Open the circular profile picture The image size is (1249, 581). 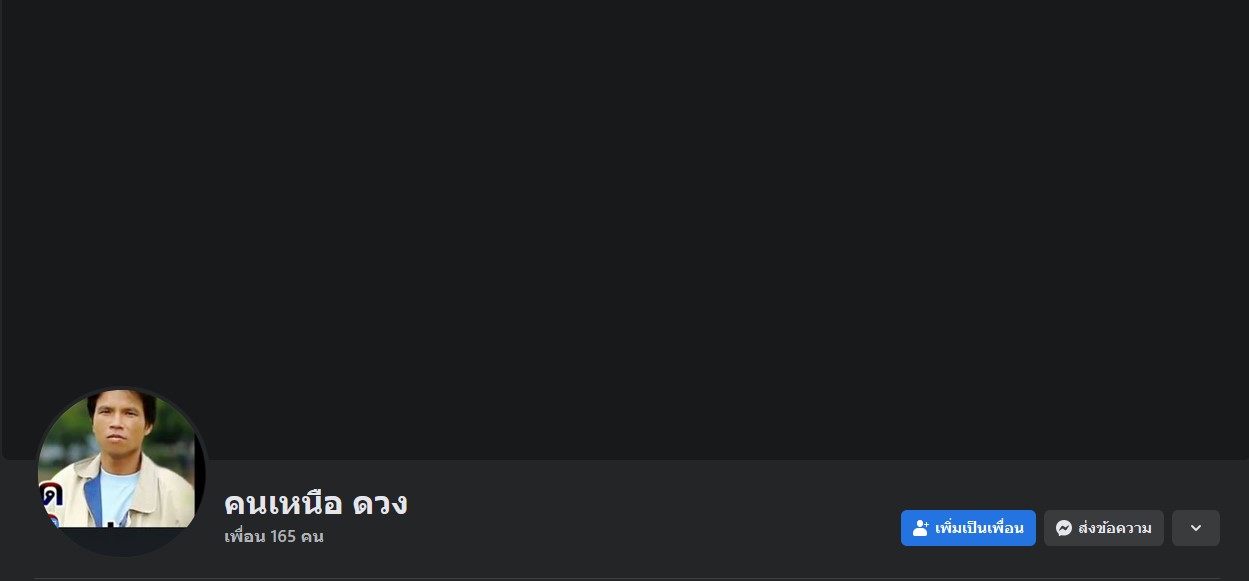pyautogui.click(x=122, y=471)
